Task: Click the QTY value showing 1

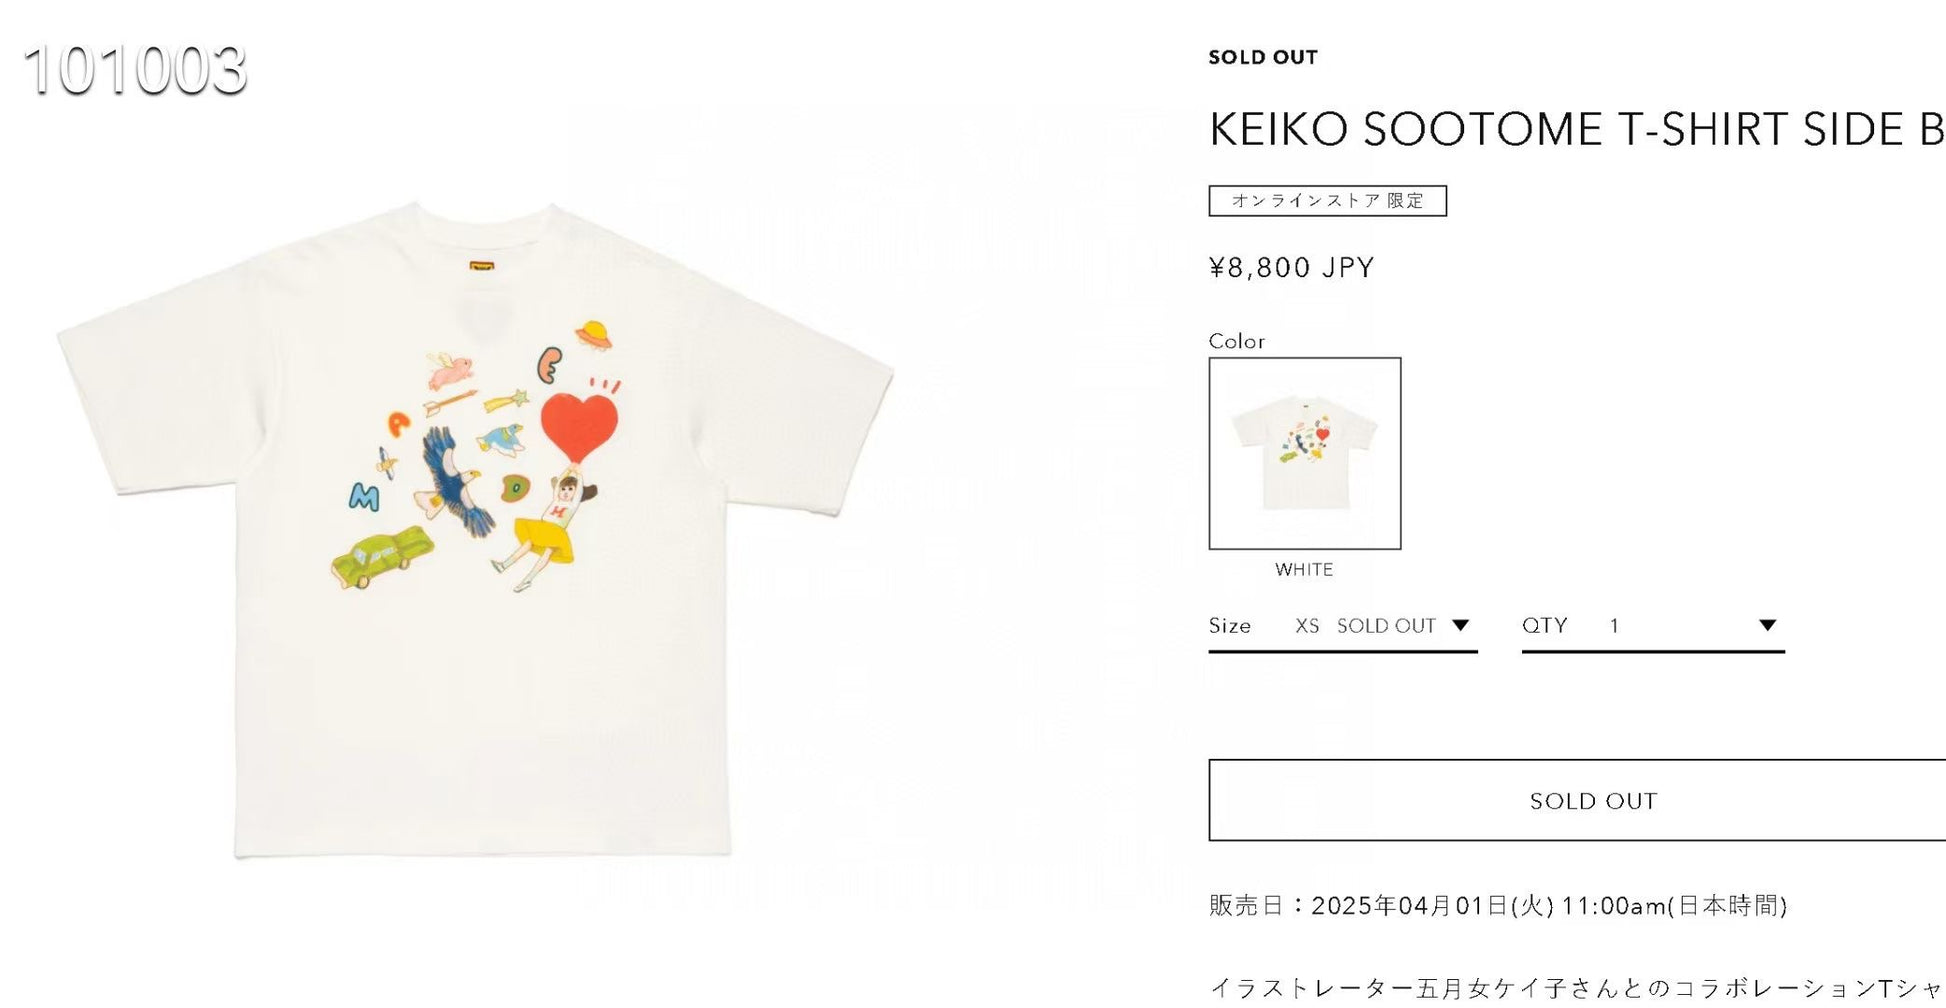Action: click(1614, 626)
